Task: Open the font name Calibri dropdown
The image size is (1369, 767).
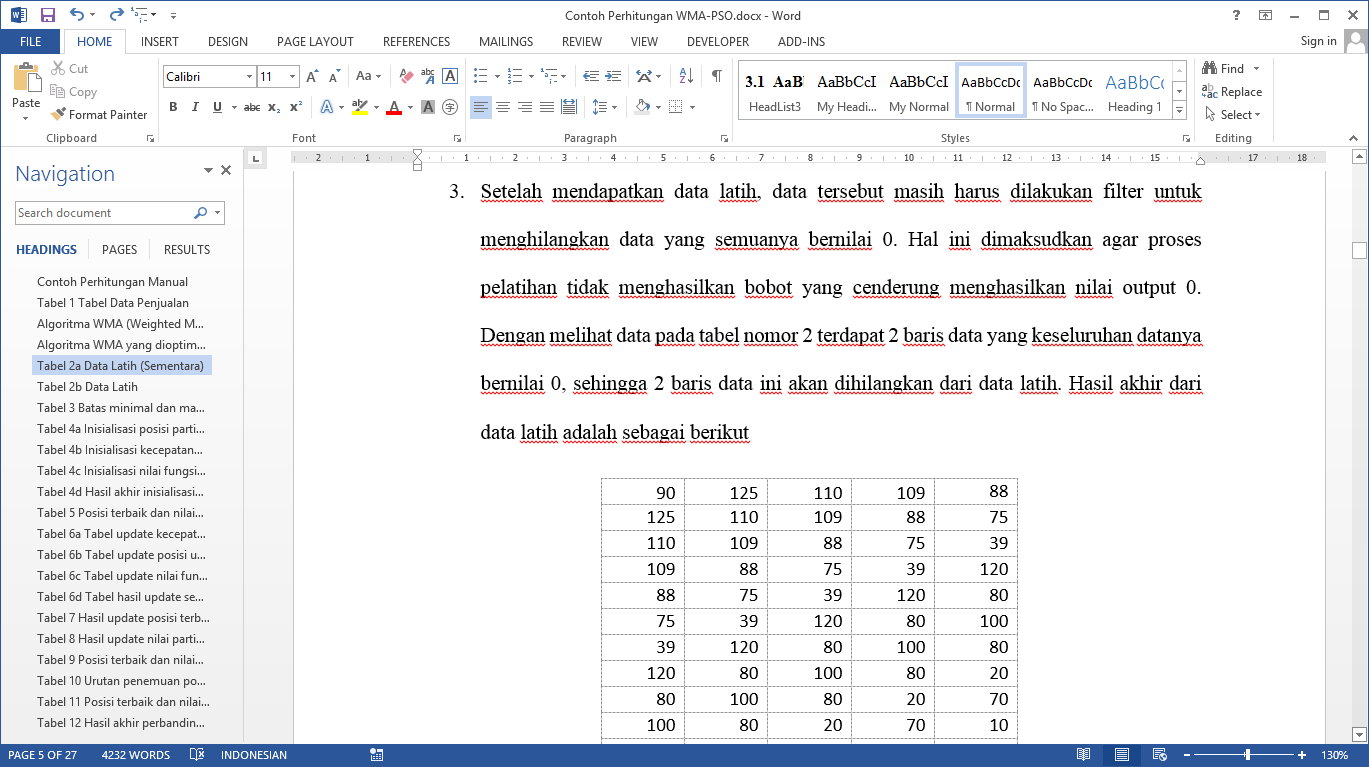Action: [249, 77]
